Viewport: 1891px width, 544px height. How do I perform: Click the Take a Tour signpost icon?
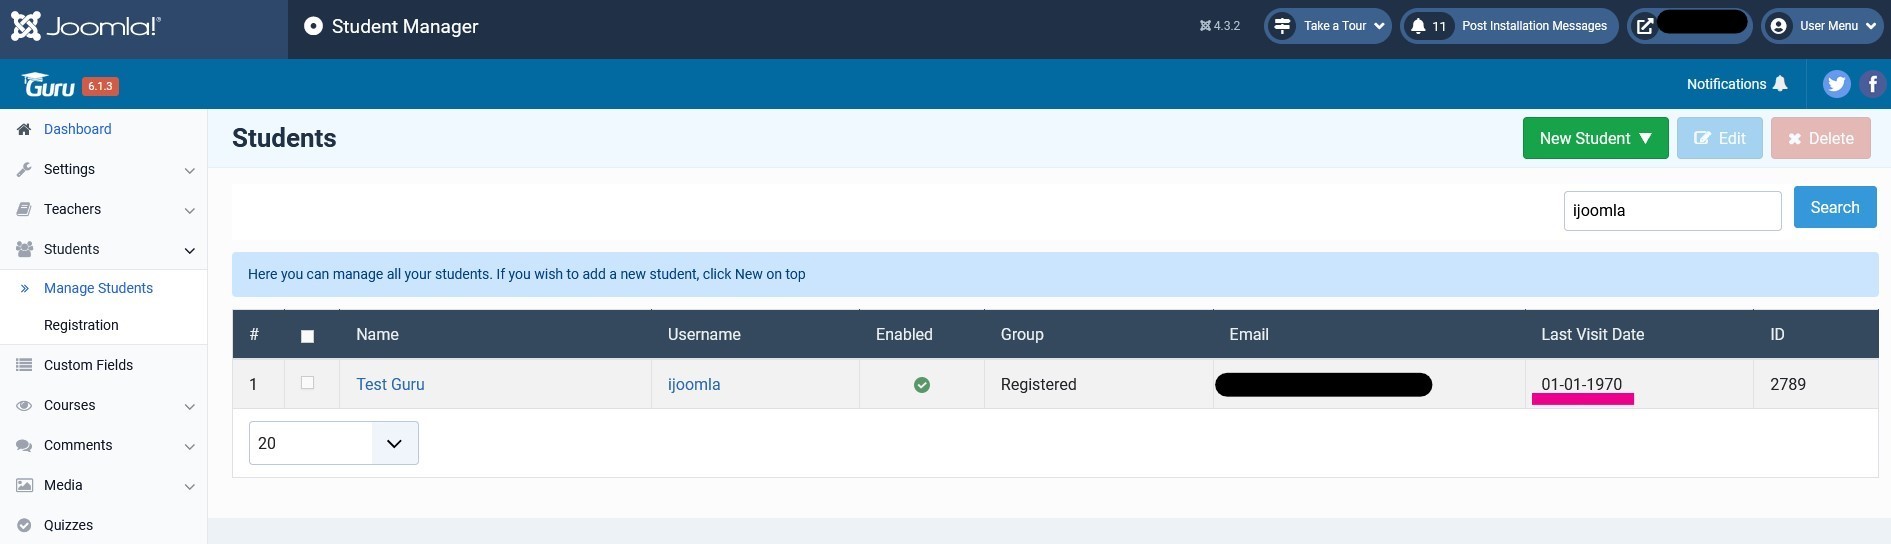tap(1282, 26)
